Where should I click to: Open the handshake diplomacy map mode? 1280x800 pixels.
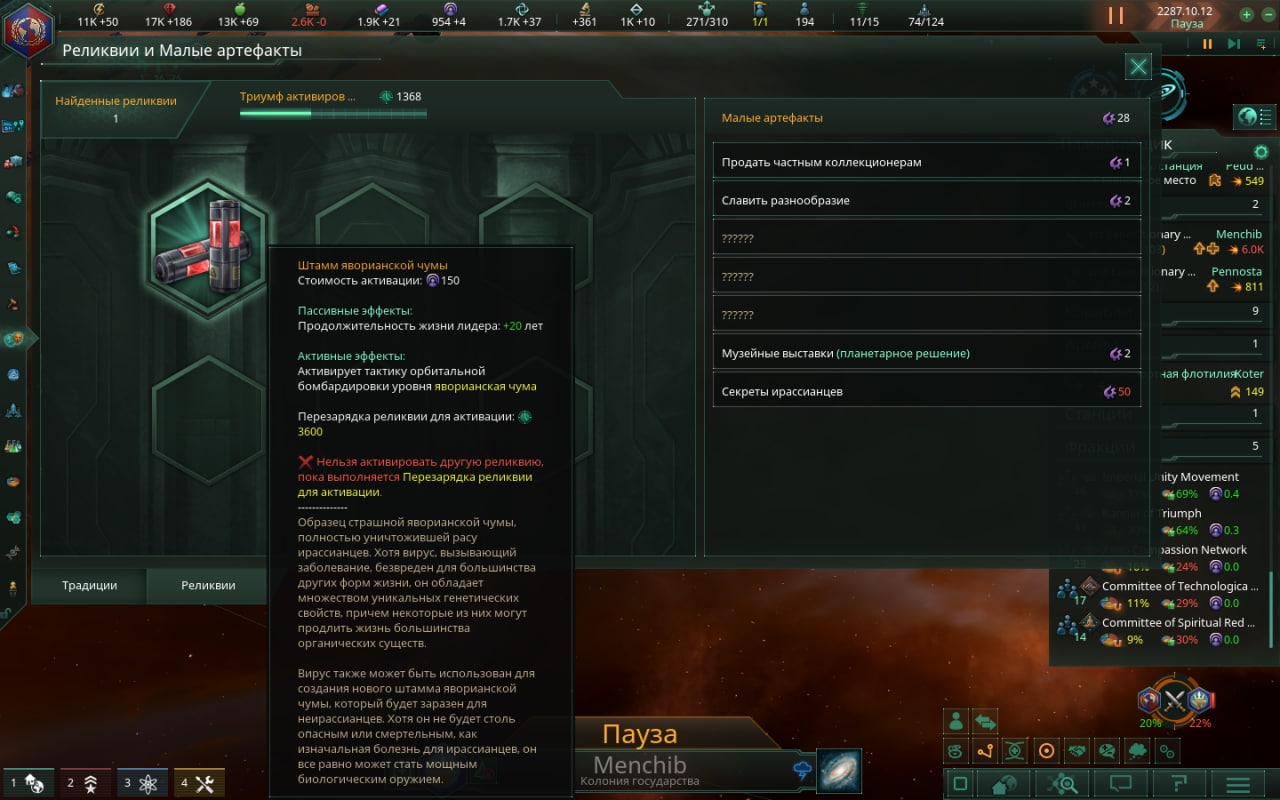(1077, 750)
